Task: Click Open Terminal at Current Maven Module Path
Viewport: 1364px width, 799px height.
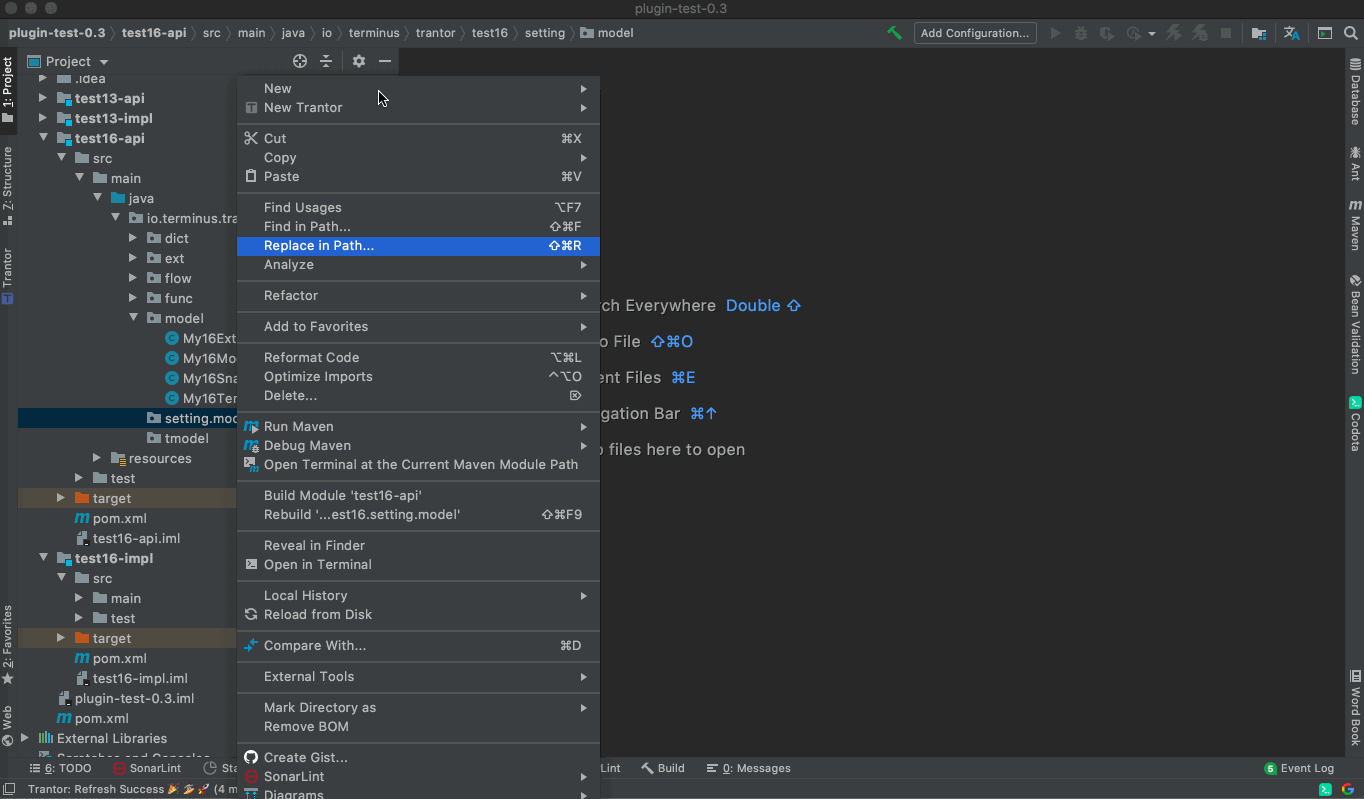Action: point(418,465)
